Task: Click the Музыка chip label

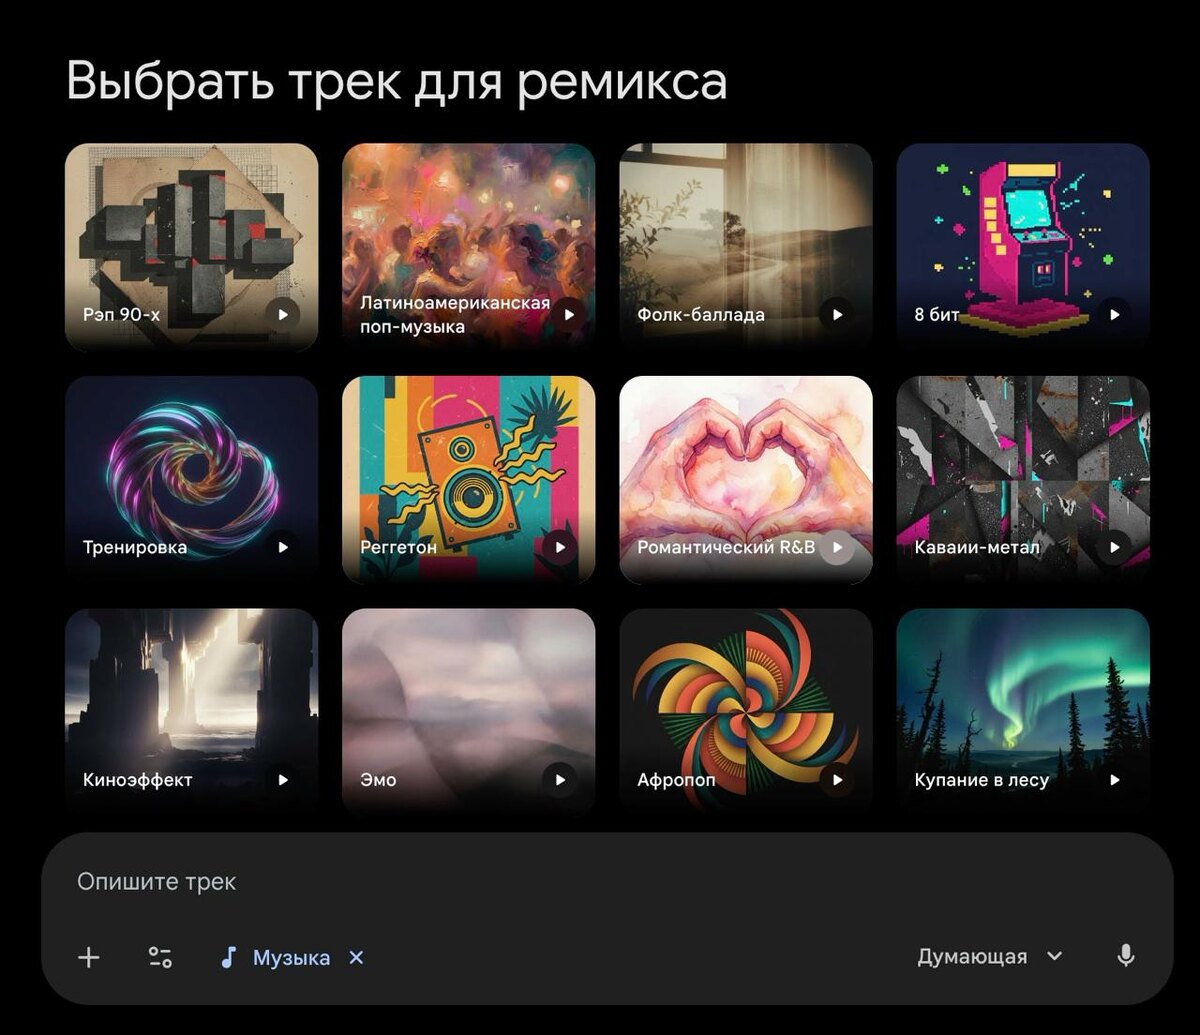Action: 291,958
